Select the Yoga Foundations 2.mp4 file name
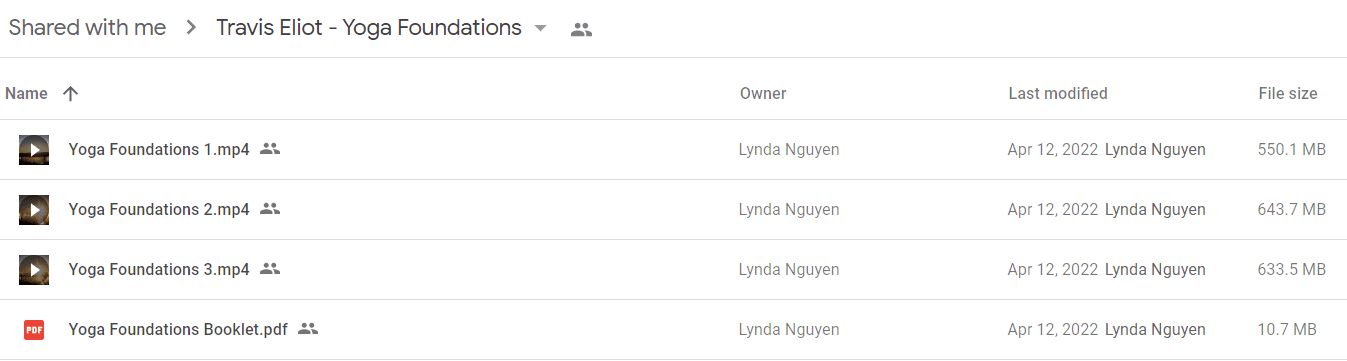The image size is (1347, 361). tap(159, 210)
